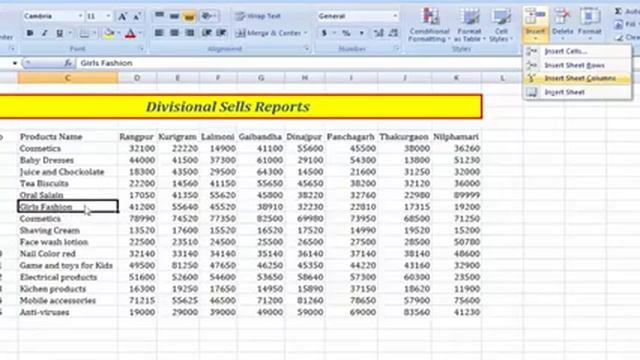
Task: Select column C header
Action: pyautogui.click(x=68, y=78)
